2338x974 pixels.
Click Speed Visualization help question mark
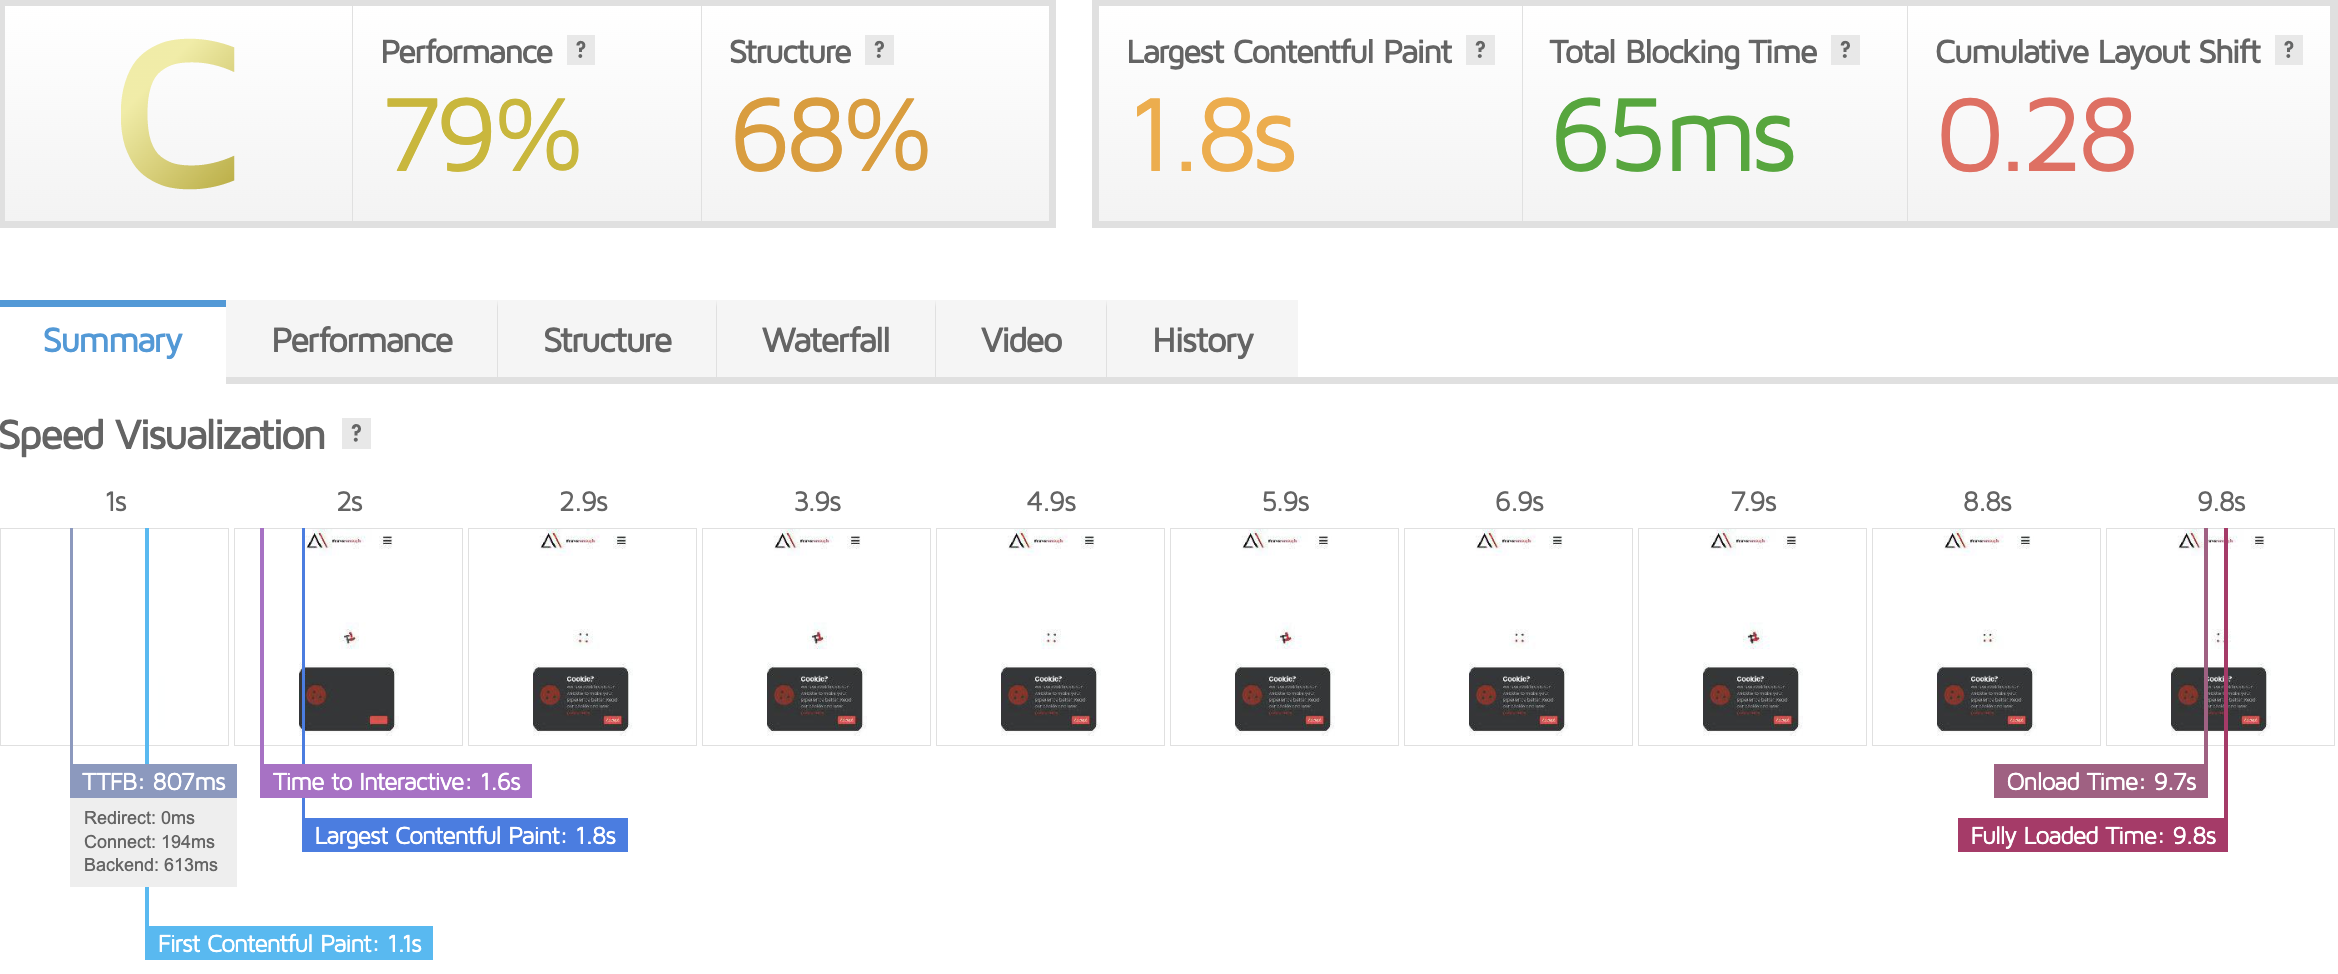click(356, 434)
